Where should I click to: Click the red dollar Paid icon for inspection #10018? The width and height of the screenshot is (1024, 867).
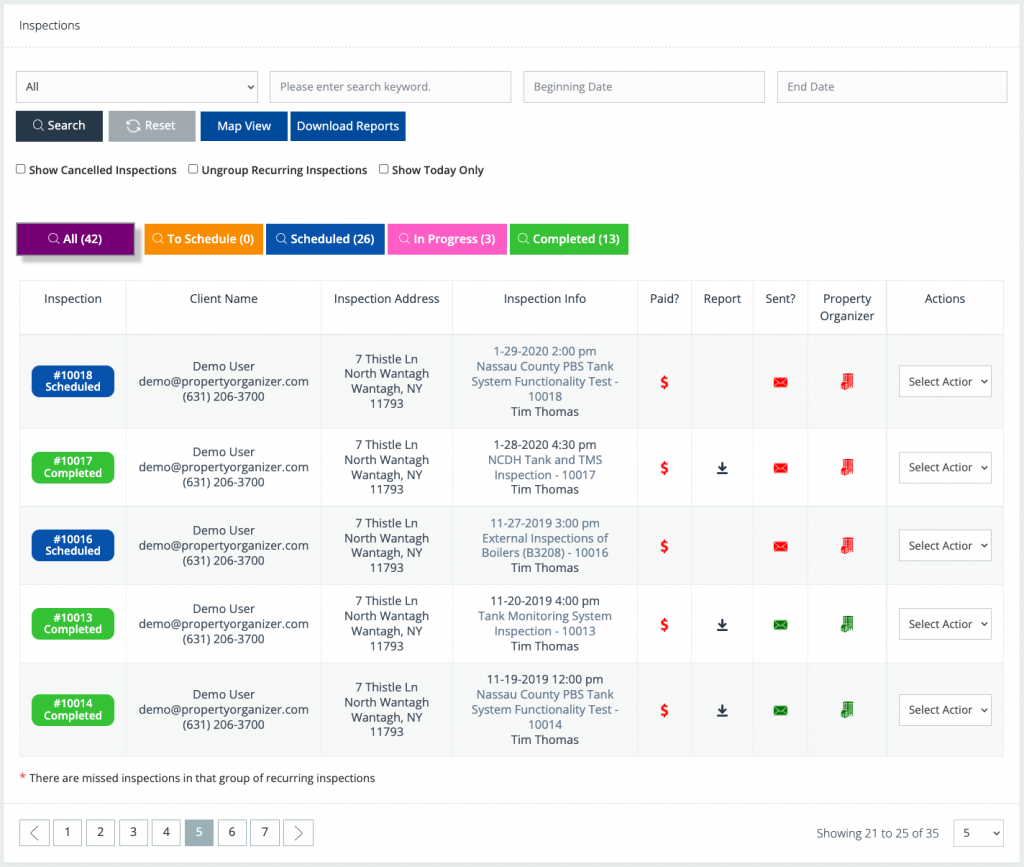tap(663, 381)
